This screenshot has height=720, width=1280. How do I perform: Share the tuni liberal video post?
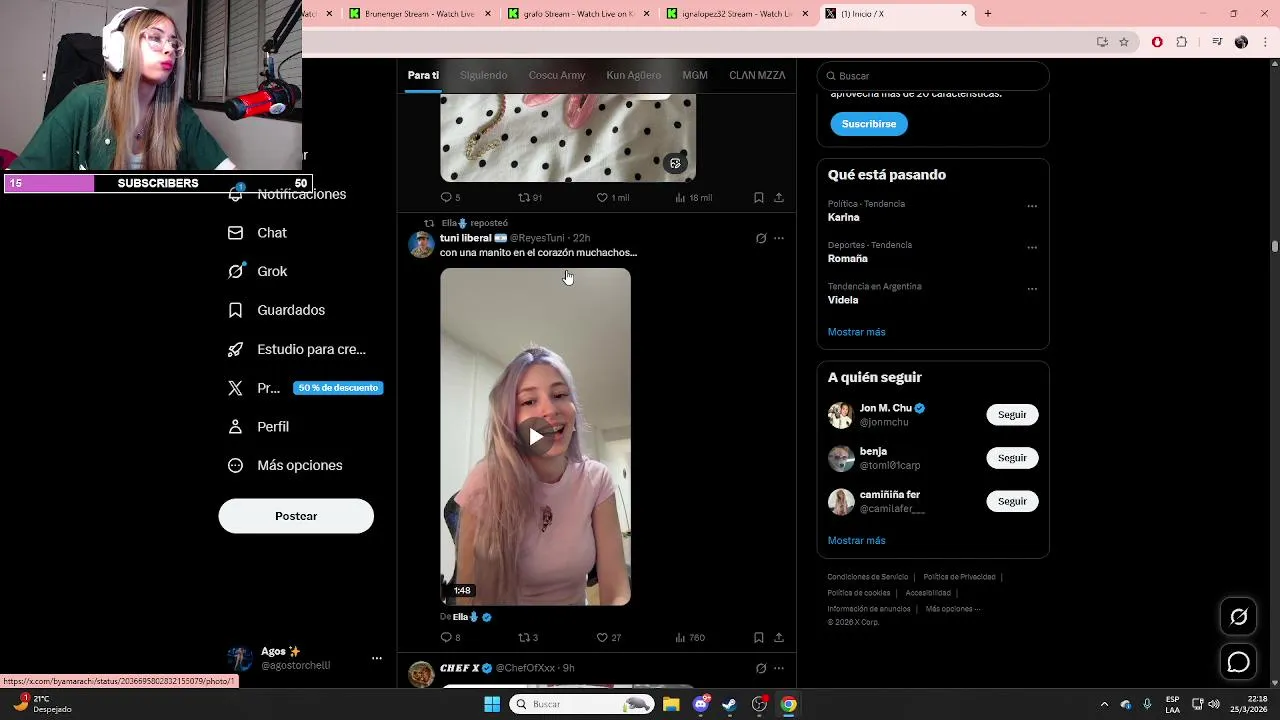[x=779, y=637]
